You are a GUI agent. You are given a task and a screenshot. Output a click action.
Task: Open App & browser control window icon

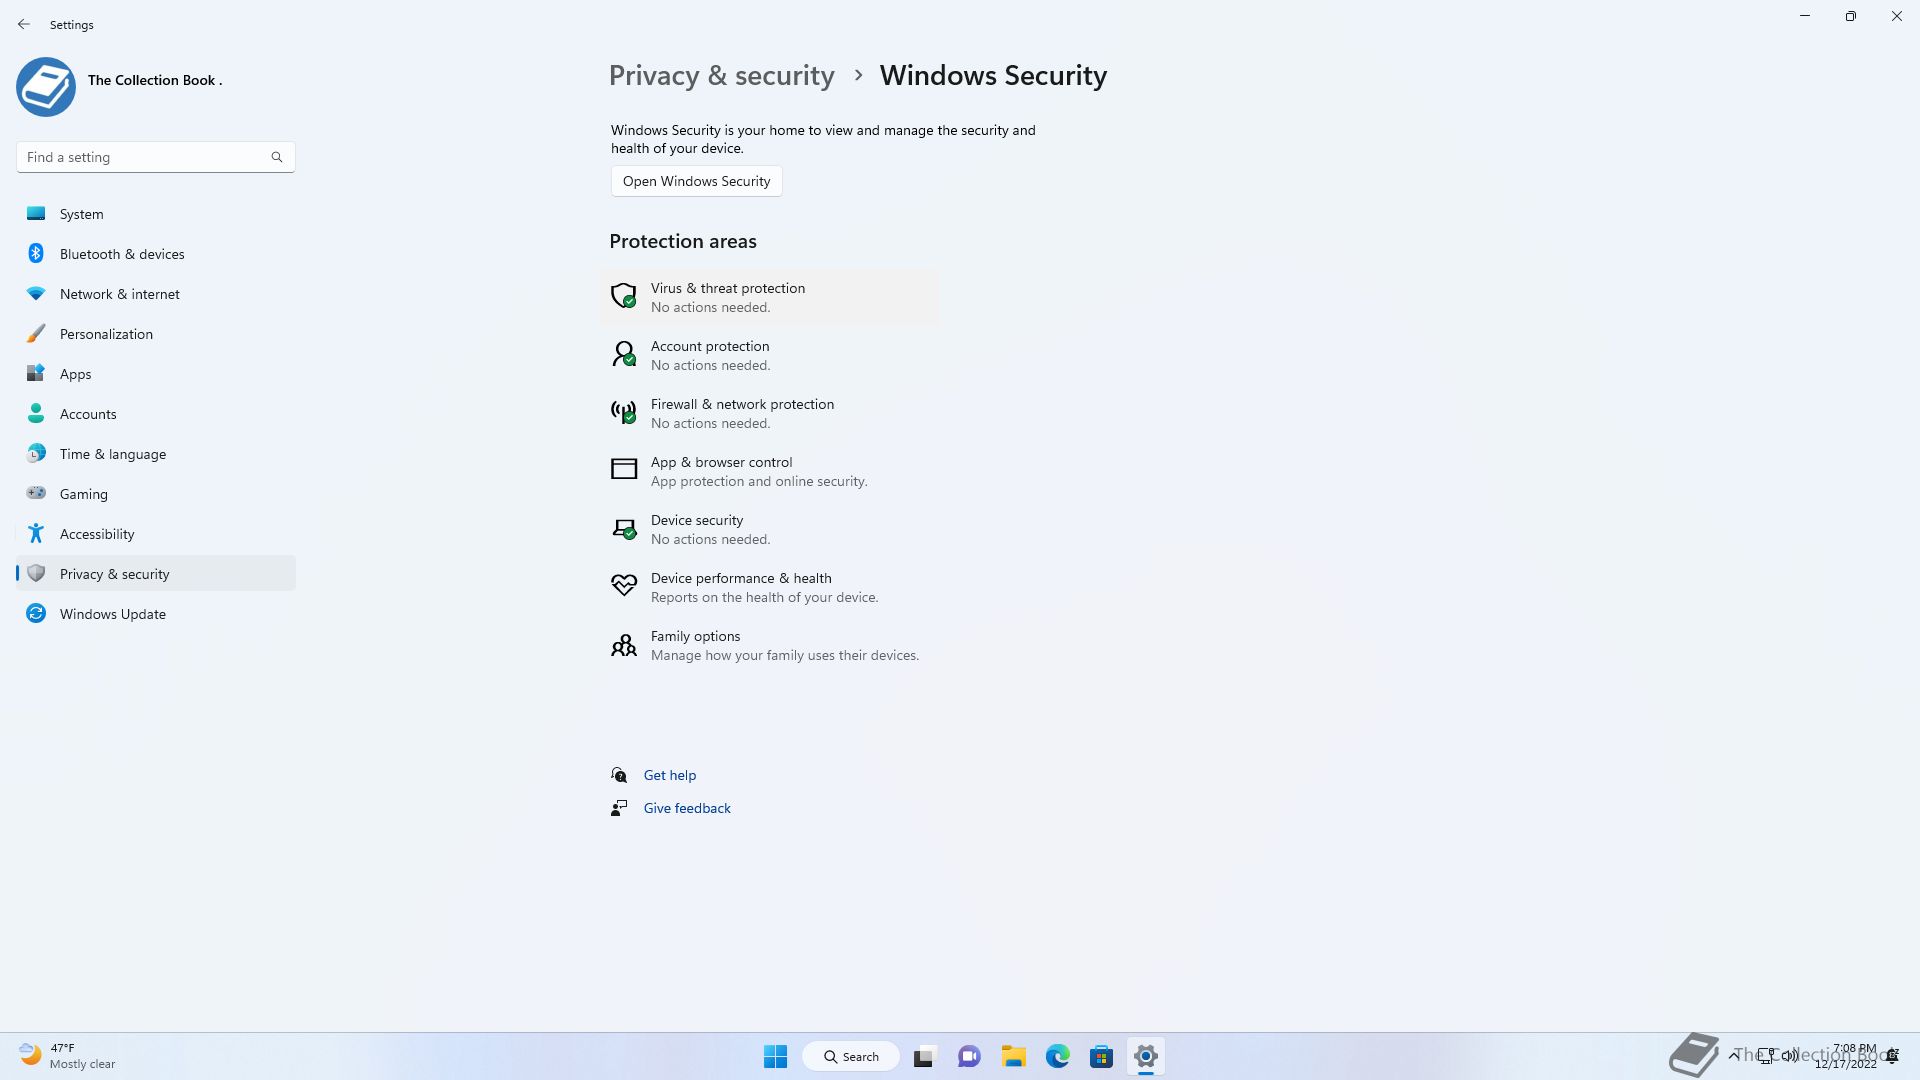pyautogui.click(x=623, y=469)
